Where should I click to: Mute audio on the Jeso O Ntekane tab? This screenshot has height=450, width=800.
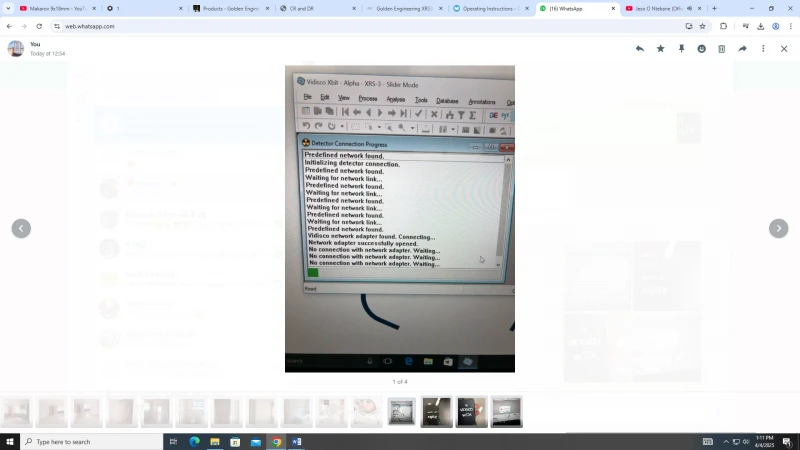(689, 8)
